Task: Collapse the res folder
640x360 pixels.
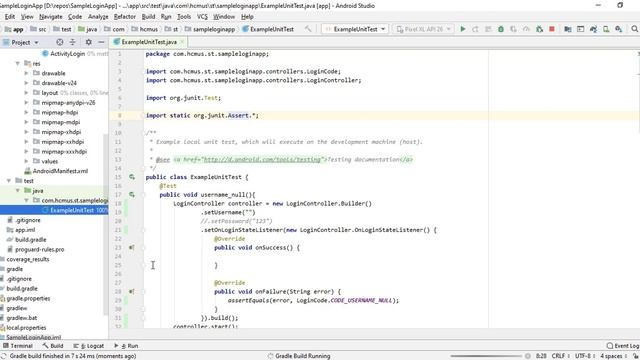Action: tap(18, 63)
